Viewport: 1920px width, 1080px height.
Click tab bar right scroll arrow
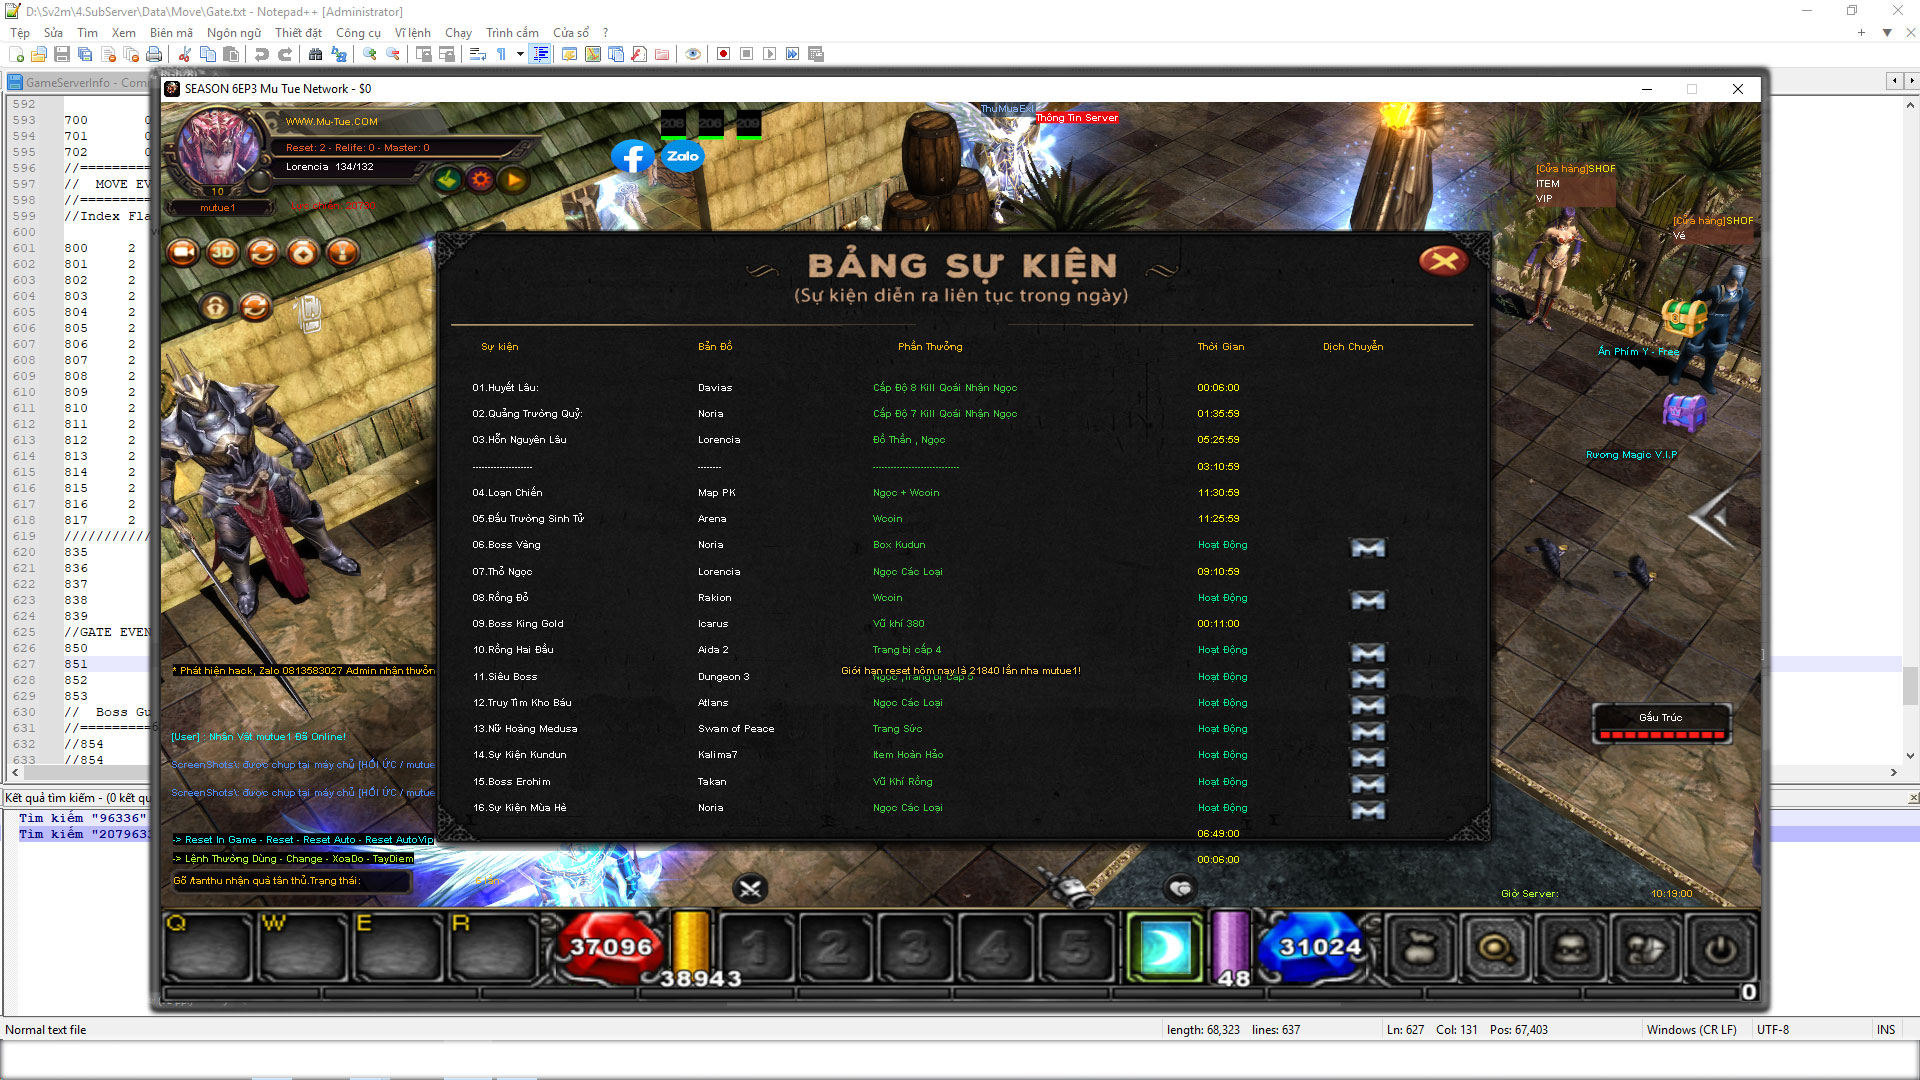[x=1911, y=80]
